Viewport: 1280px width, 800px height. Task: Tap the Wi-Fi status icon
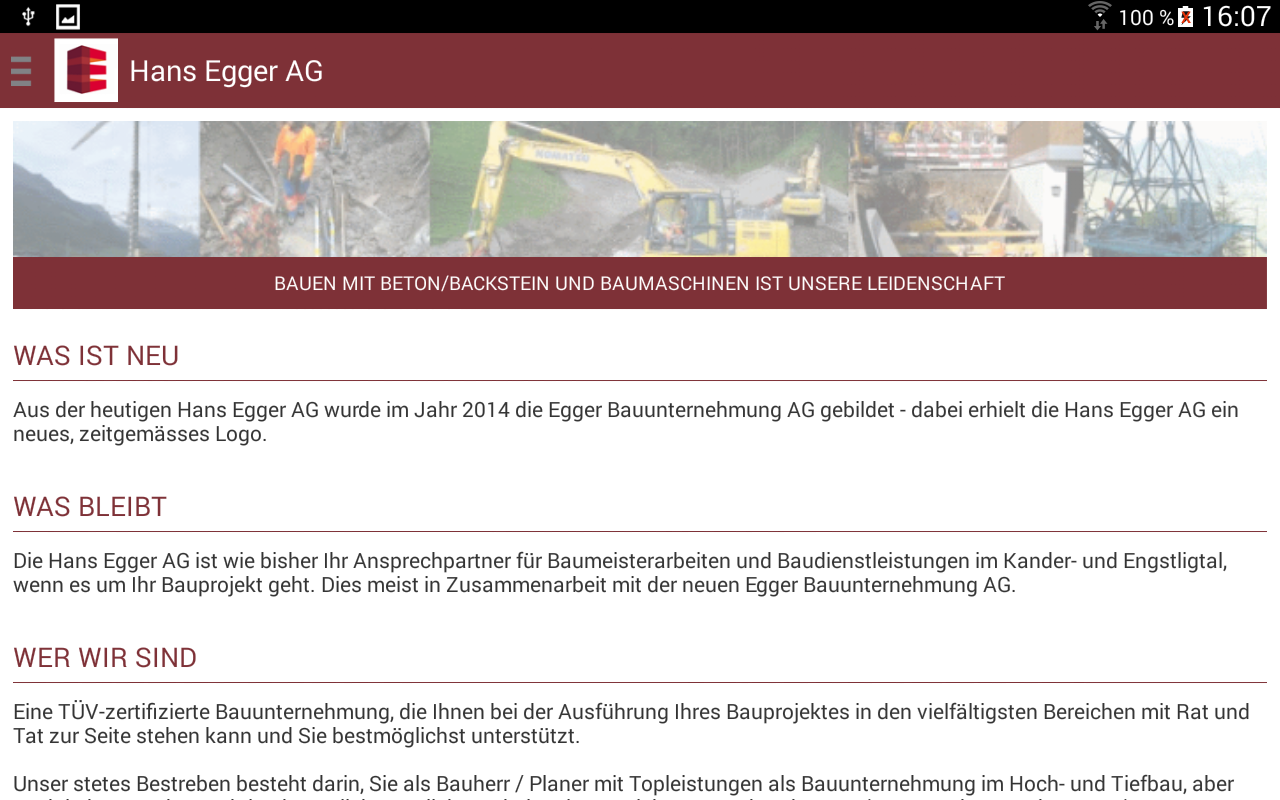[x=1100, y=16]
